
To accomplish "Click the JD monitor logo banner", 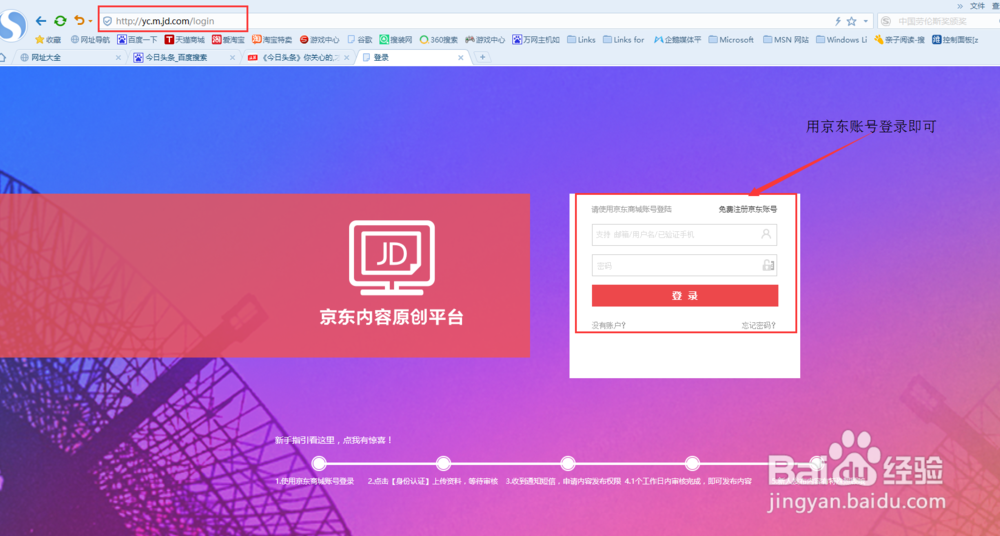I will (x=392, y=258).
